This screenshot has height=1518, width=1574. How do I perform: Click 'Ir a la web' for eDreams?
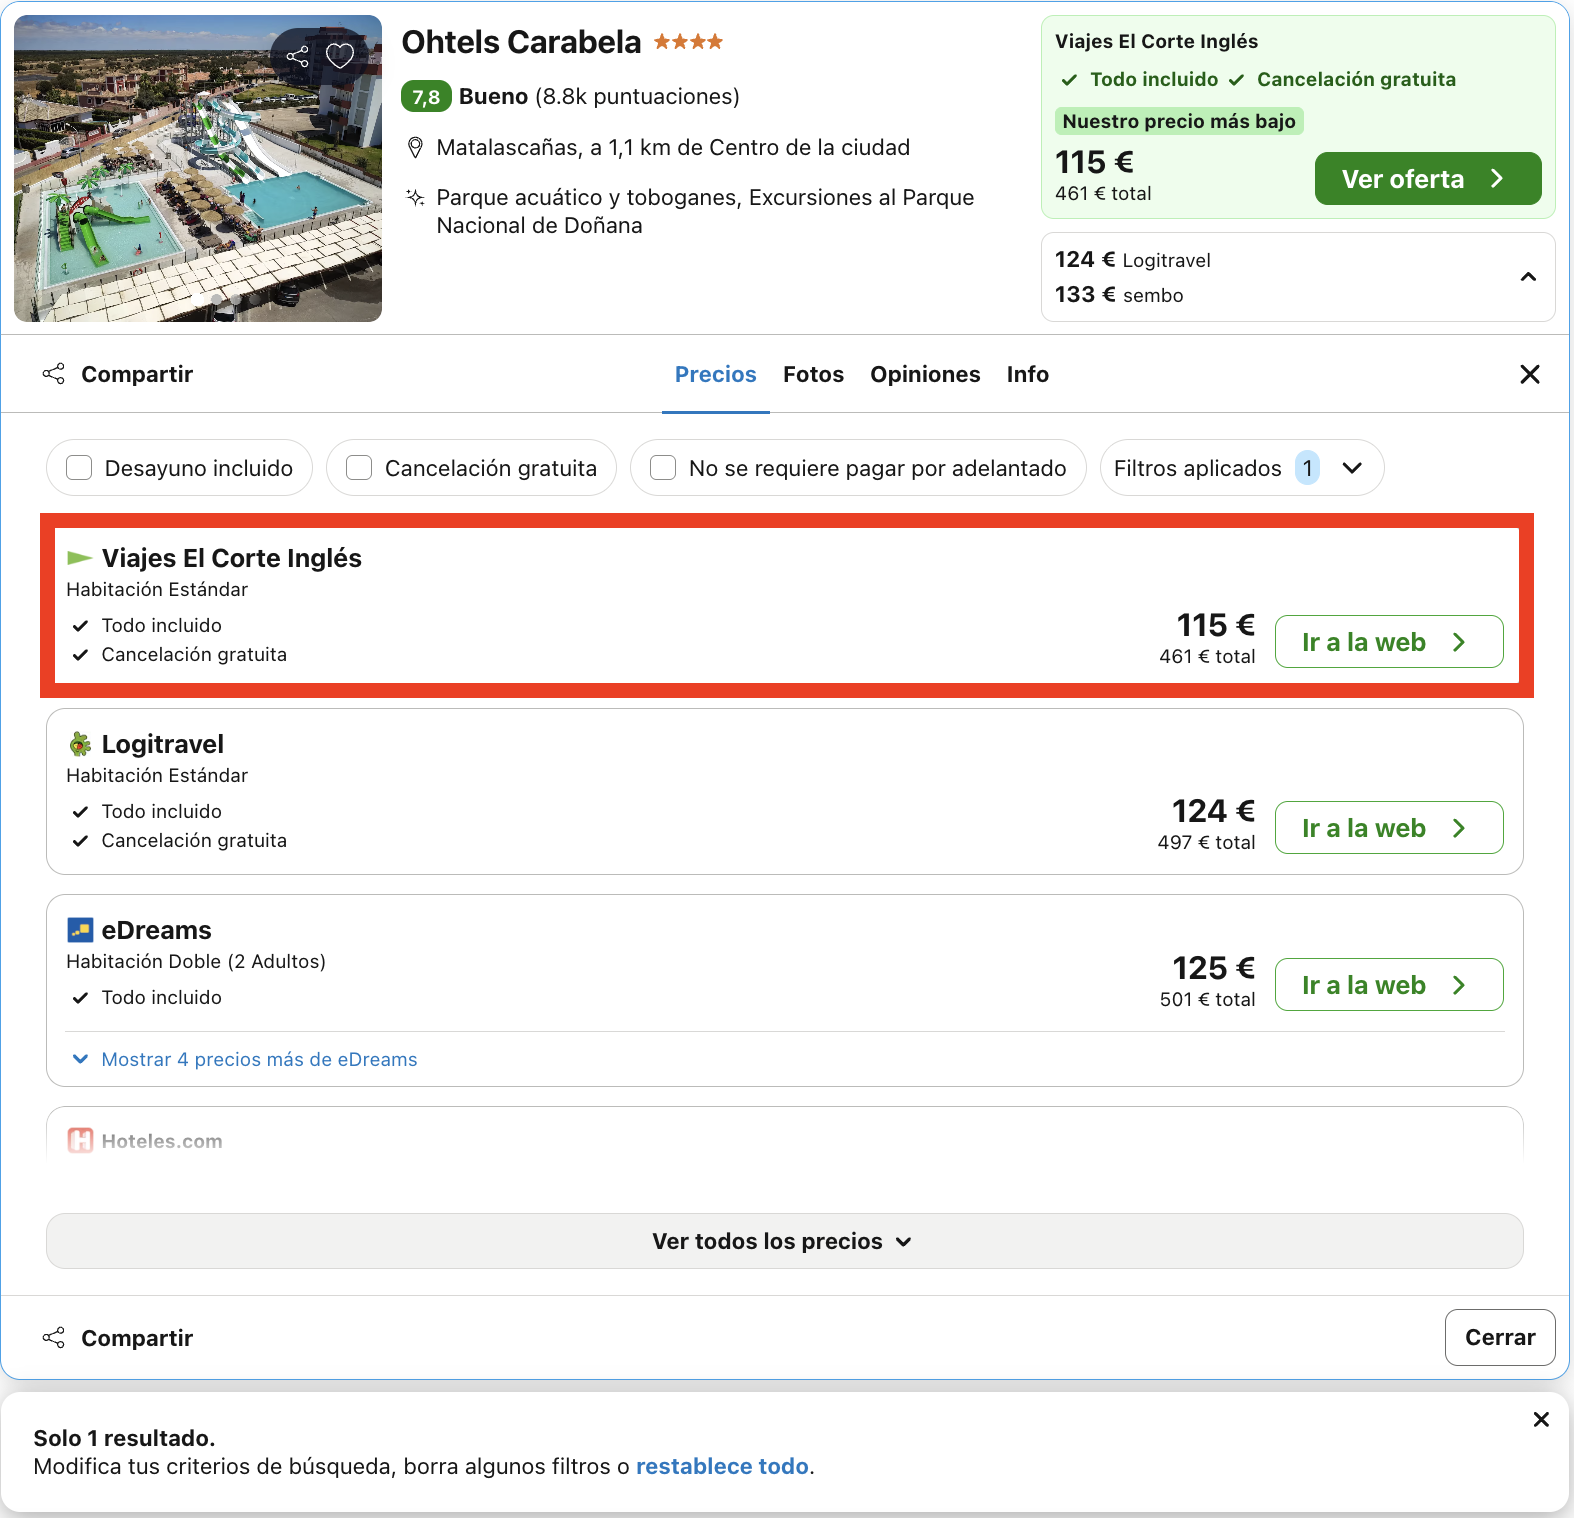pos(1389,985)
